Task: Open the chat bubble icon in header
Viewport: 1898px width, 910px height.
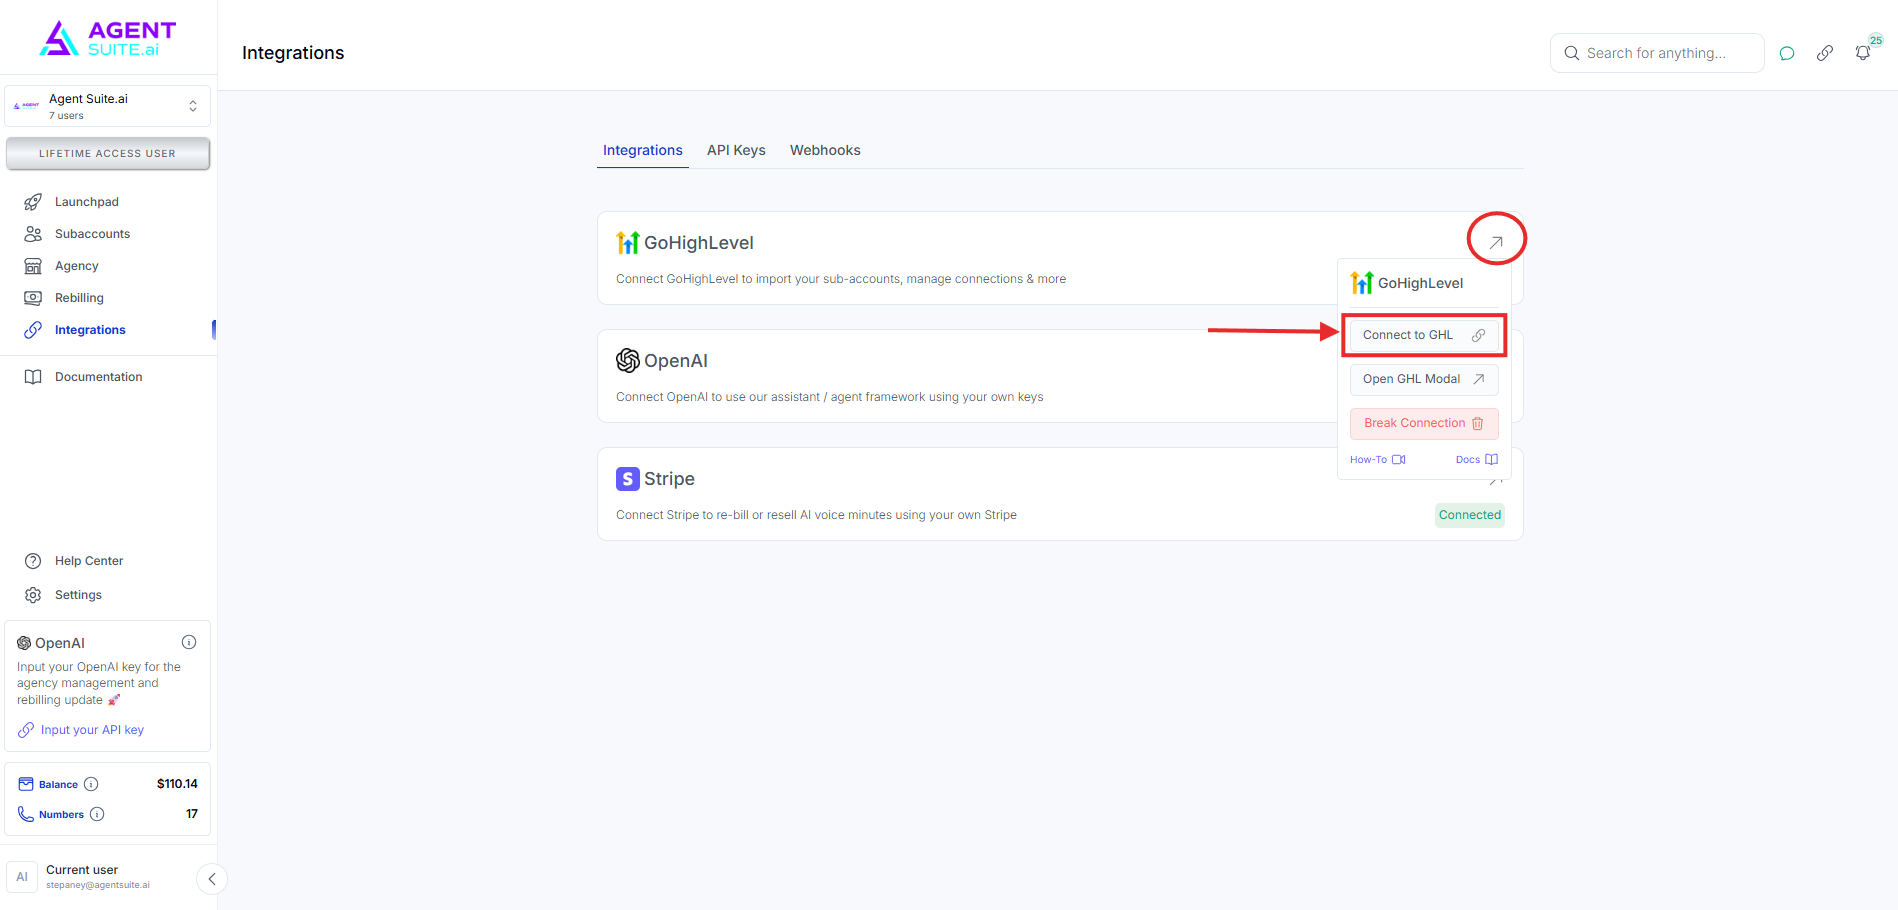Action: (1787, 53)
